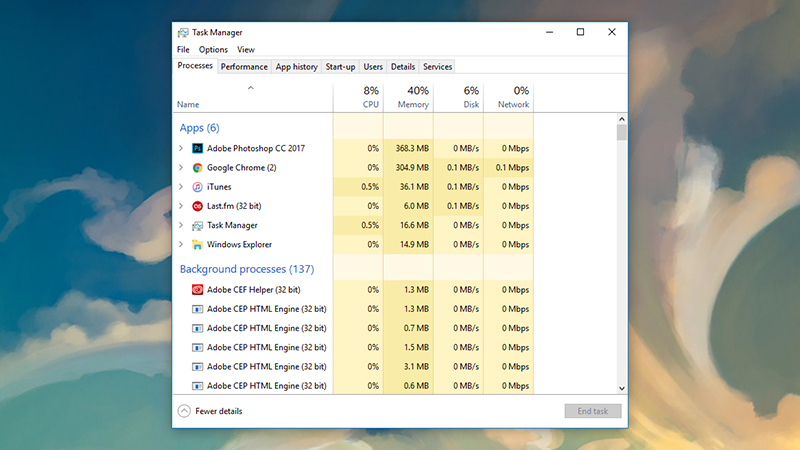Sort processes by Memory column
800x450 pixels.
tap(408, 98)
